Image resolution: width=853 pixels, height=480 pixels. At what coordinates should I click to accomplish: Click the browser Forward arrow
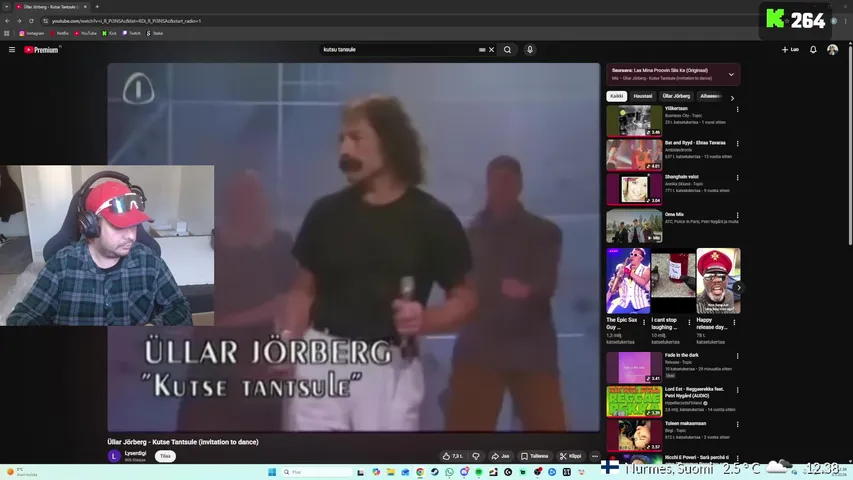coord(19,21)
